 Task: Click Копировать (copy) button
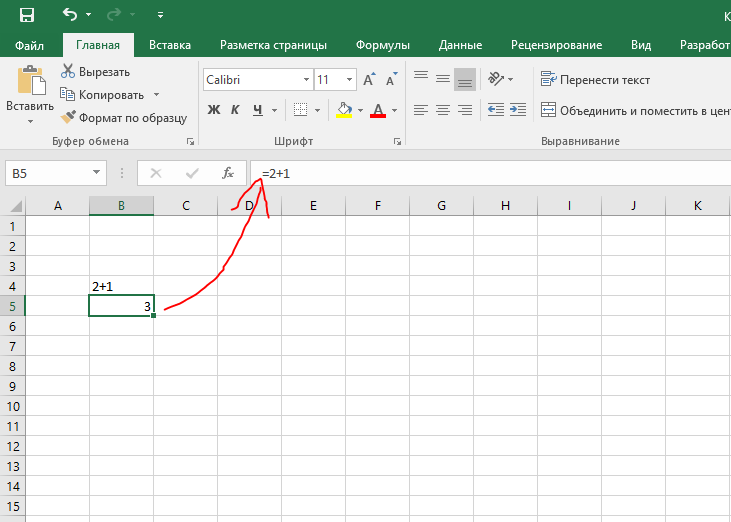coord(102,95)
